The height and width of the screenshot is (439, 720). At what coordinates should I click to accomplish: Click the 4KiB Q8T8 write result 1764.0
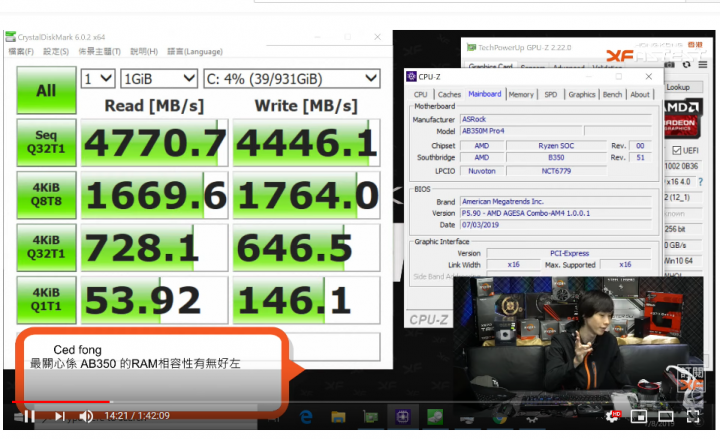pyautogui.click(x=306, y=195)
